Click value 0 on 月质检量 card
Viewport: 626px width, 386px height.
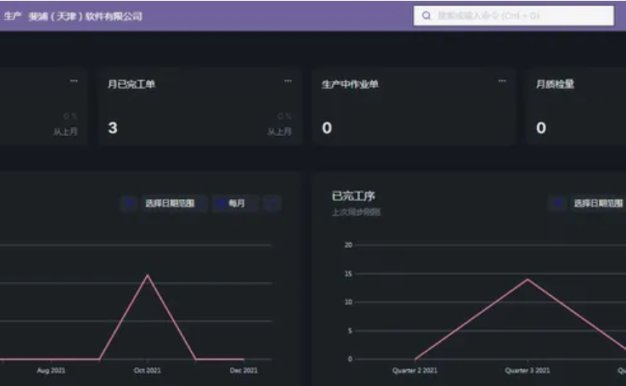pyautogui.click(x=541, y=128)
